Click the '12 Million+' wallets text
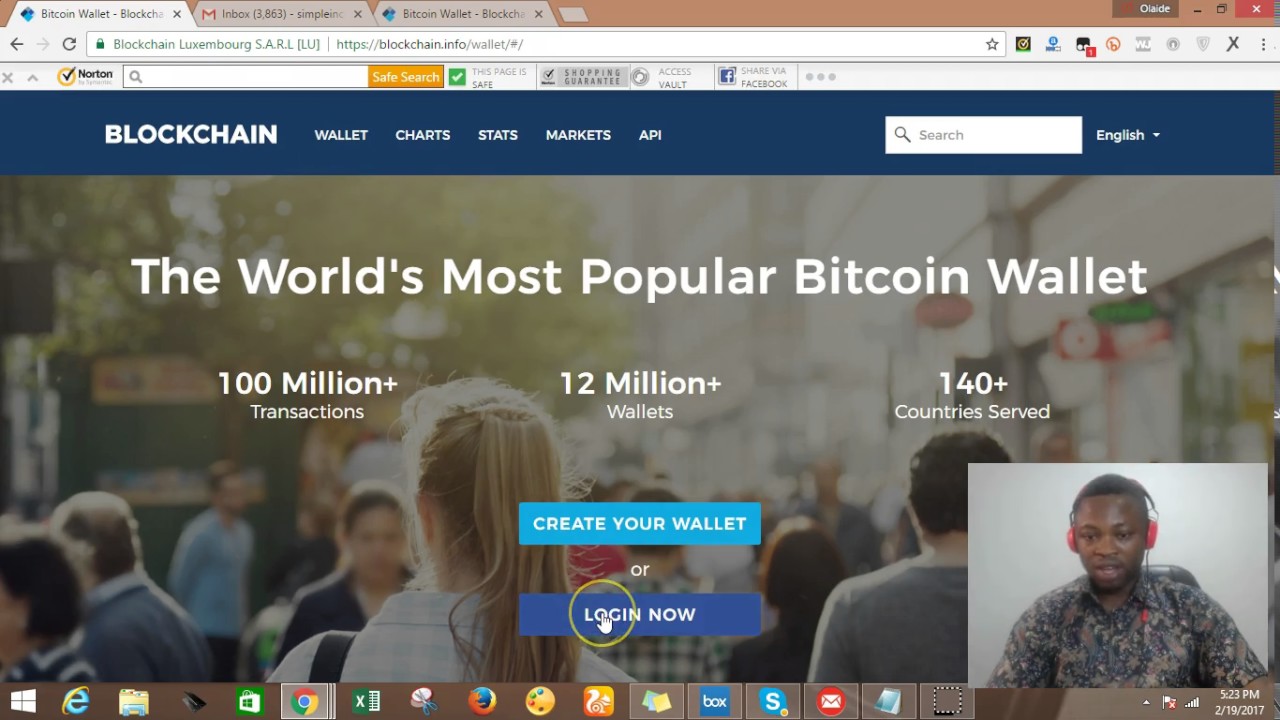This screenshot has width=1280, height=720. [x=640, y=383]
